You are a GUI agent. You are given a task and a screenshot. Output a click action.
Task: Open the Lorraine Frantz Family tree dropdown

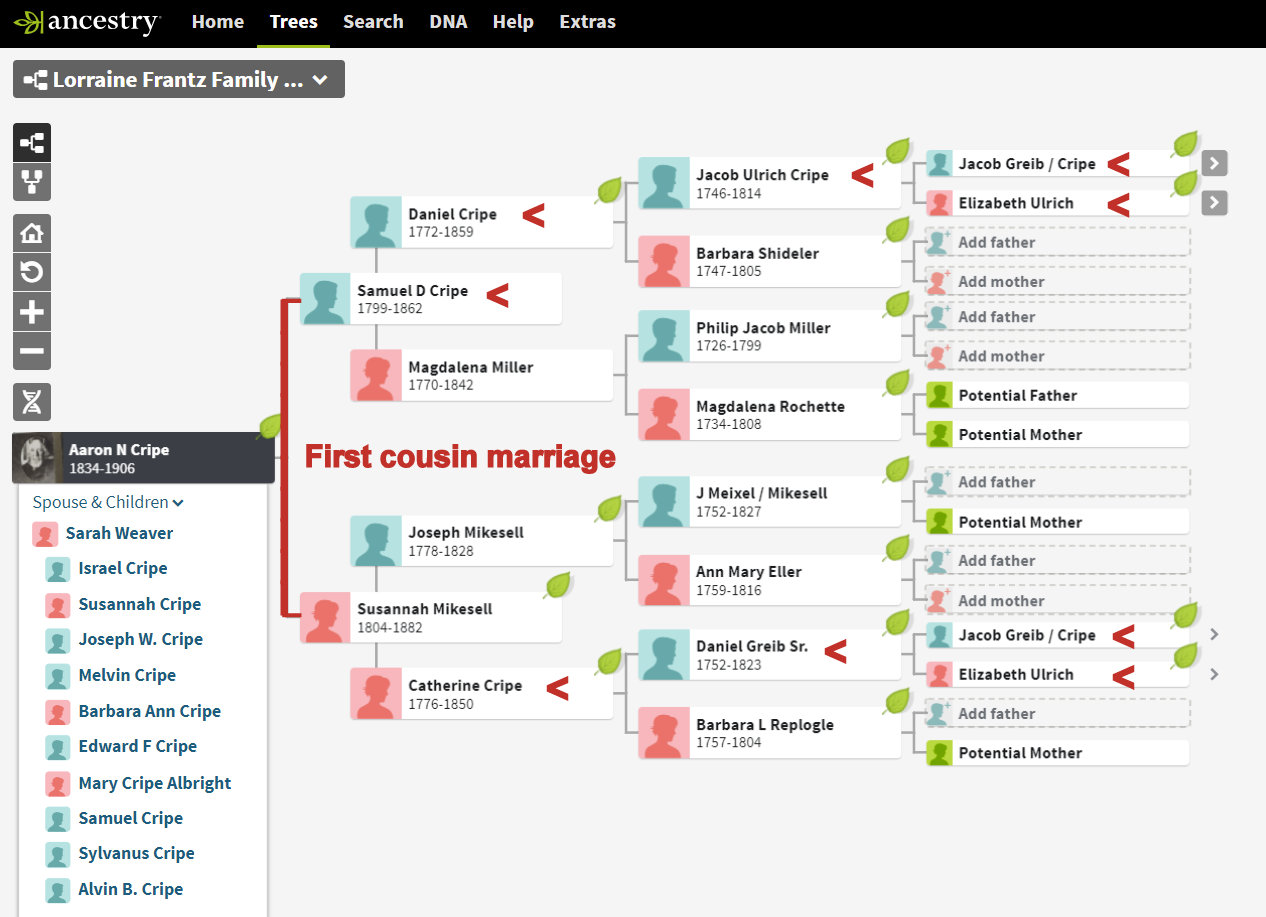click(x=178, y=80)
